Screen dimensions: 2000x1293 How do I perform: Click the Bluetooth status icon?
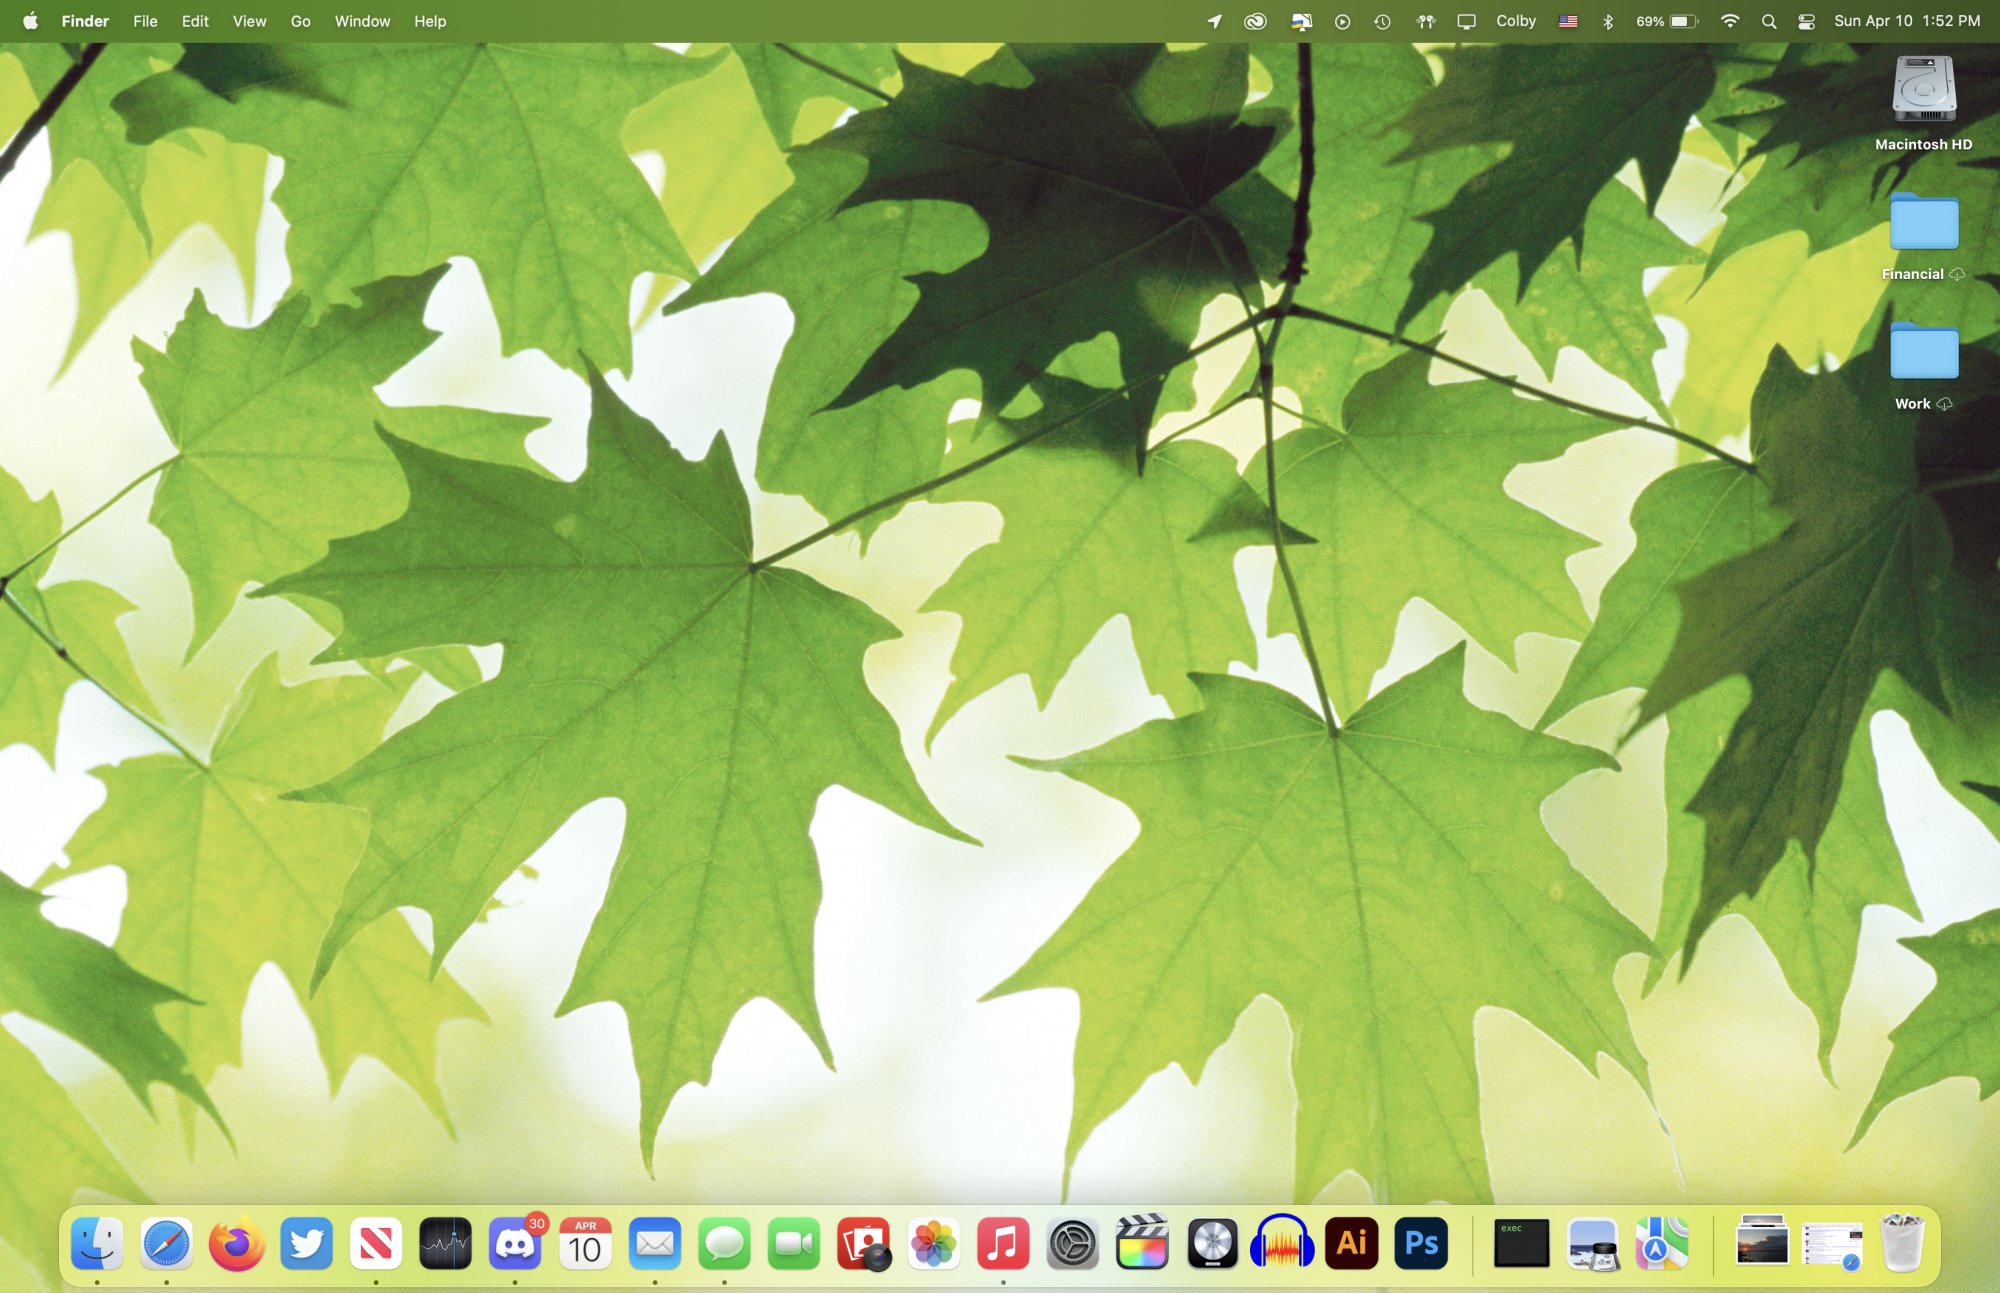(1608, 21)
